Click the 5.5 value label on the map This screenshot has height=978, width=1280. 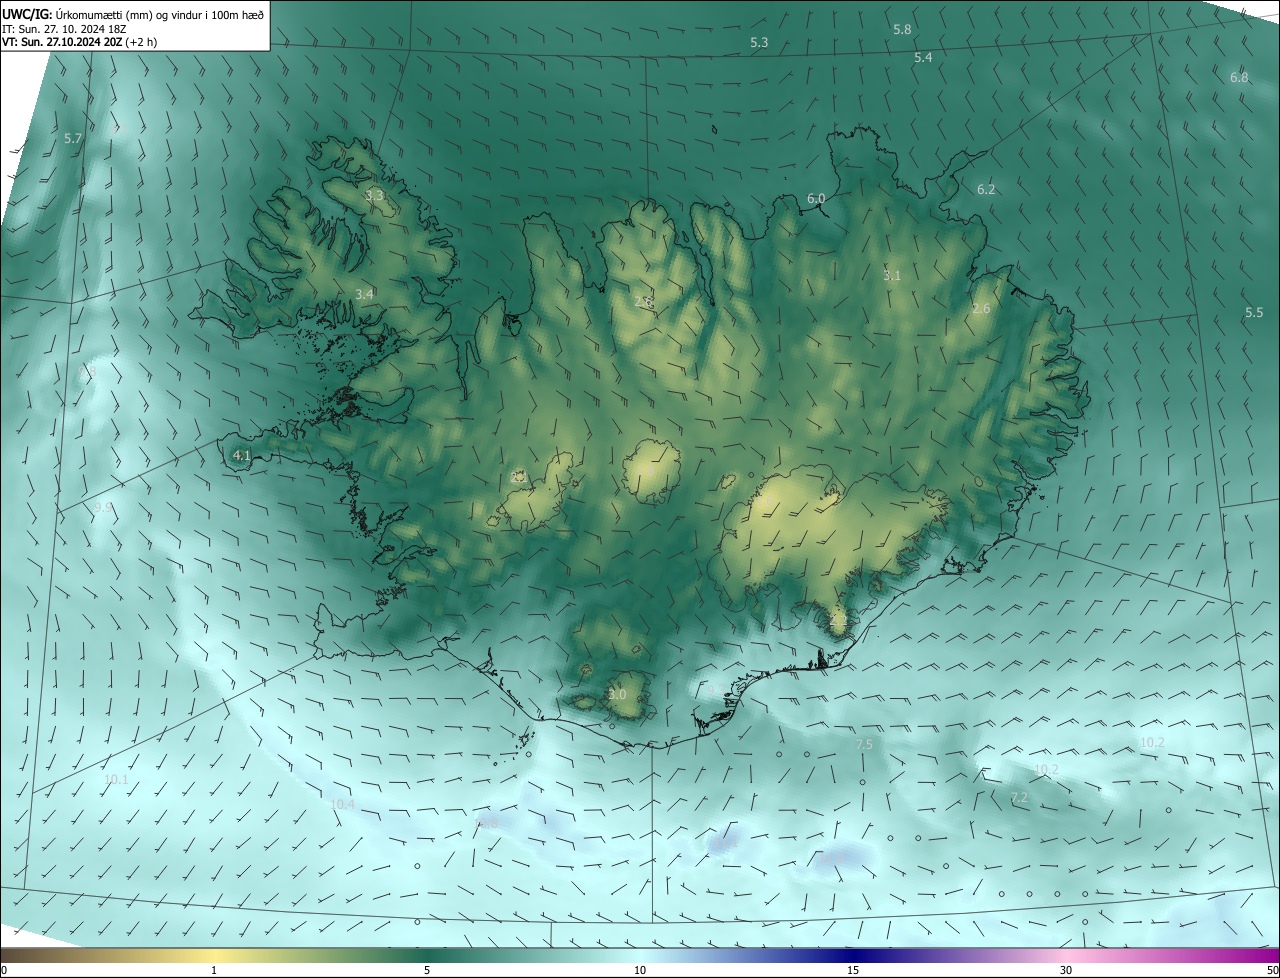click(x=1254, y=313)
